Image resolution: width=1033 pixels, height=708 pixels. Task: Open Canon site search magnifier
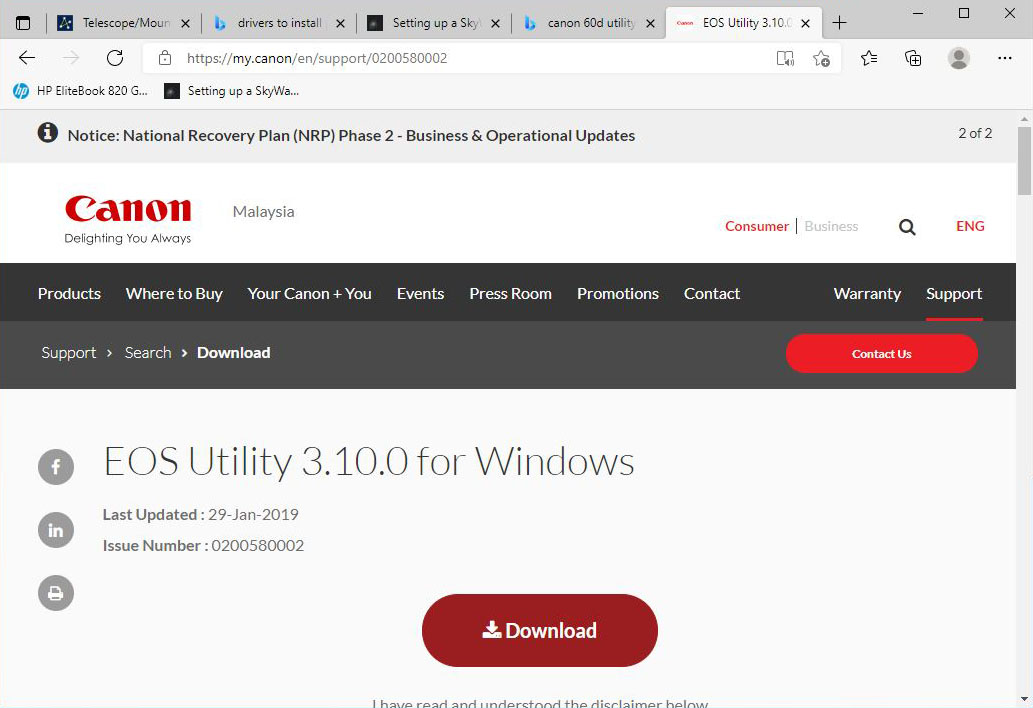click(x=907, y=227)
